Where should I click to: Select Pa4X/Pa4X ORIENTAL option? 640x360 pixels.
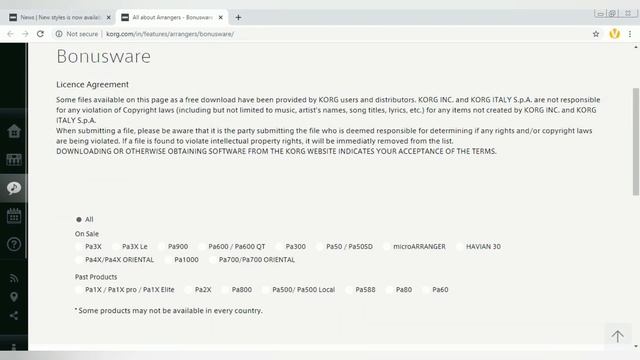(x=79, y=260)
